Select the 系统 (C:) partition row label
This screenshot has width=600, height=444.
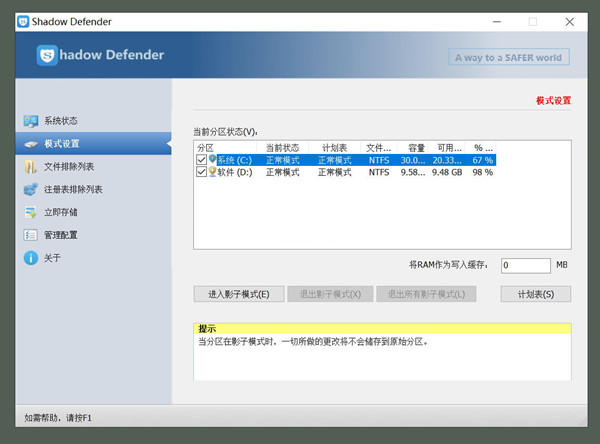[235, 160]
